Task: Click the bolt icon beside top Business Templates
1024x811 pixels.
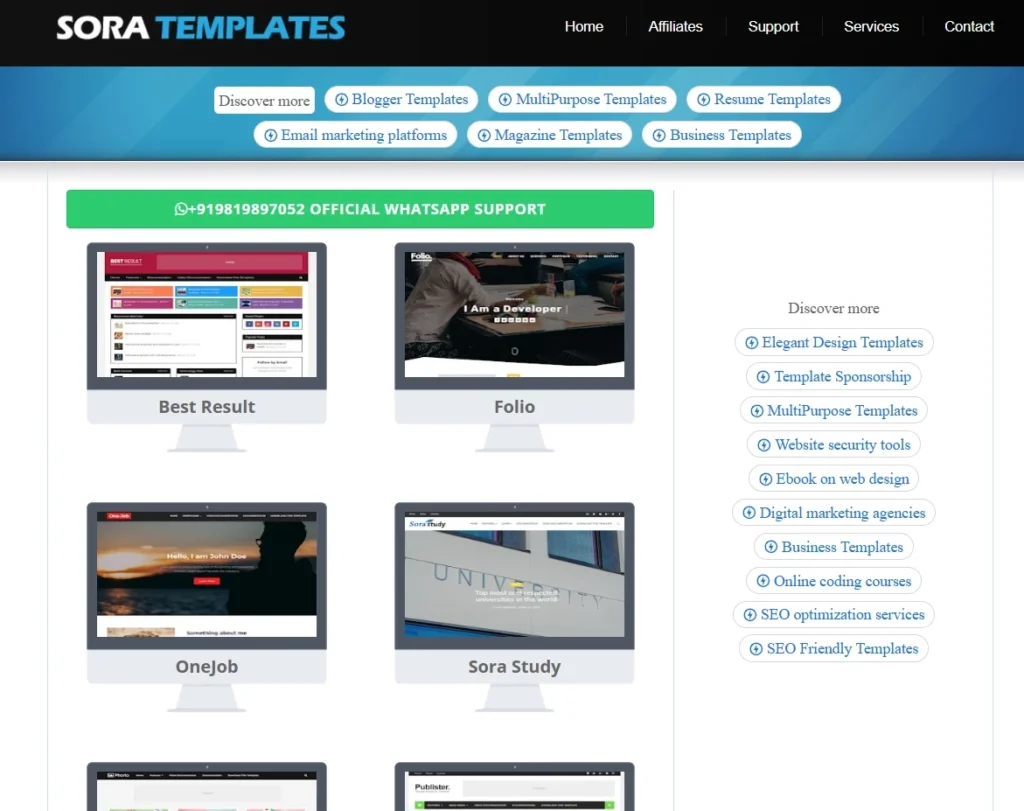Action: 659,135
